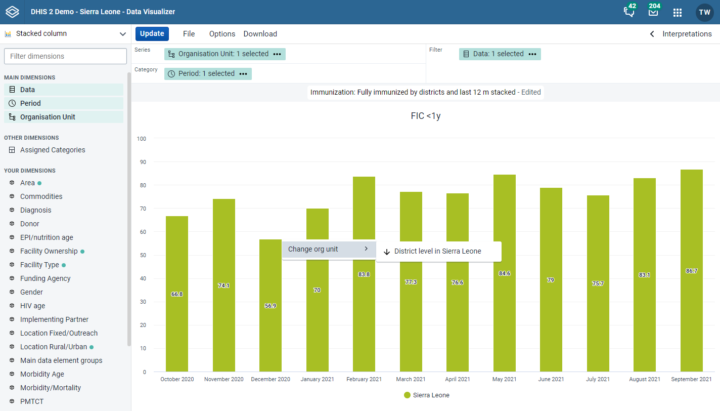Click the September 2021 column bar

[692, 271]
